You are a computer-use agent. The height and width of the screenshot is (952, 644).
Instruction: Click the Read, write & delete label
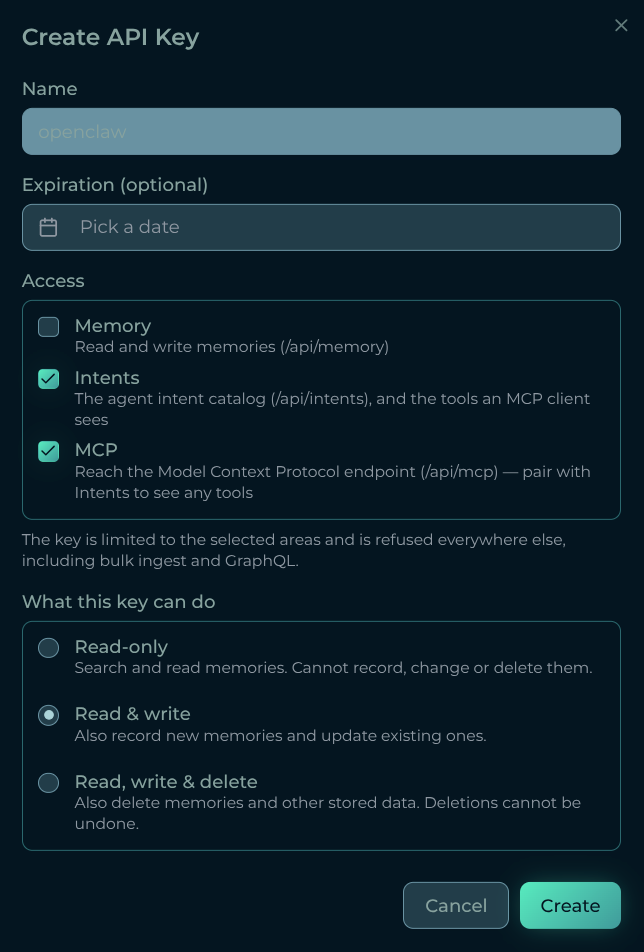tap(166, 781)
